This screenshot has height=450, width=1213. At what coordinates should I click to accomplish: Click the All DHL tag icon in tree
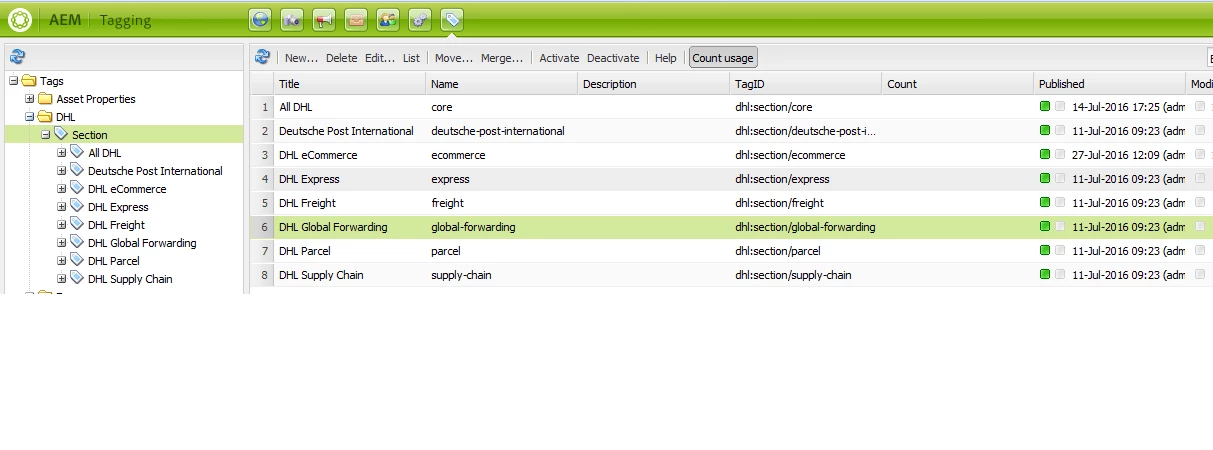pos(77,152)
